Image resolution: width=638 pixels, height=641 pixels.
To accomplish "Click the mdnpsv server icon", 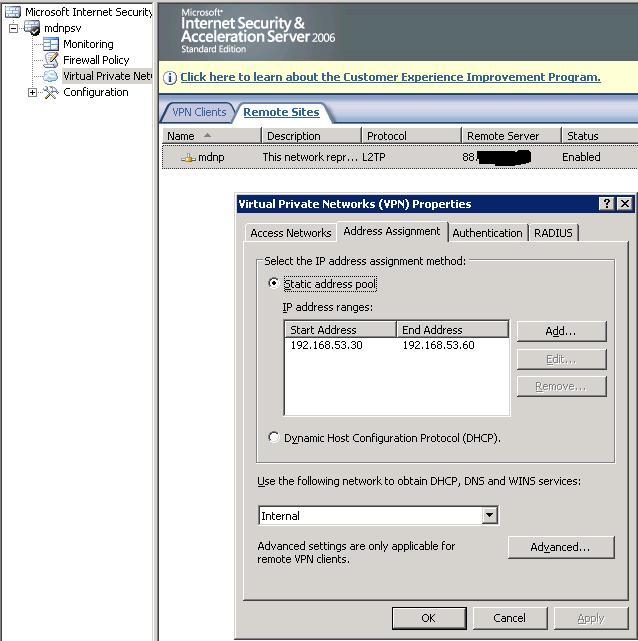I will [32, 28].
